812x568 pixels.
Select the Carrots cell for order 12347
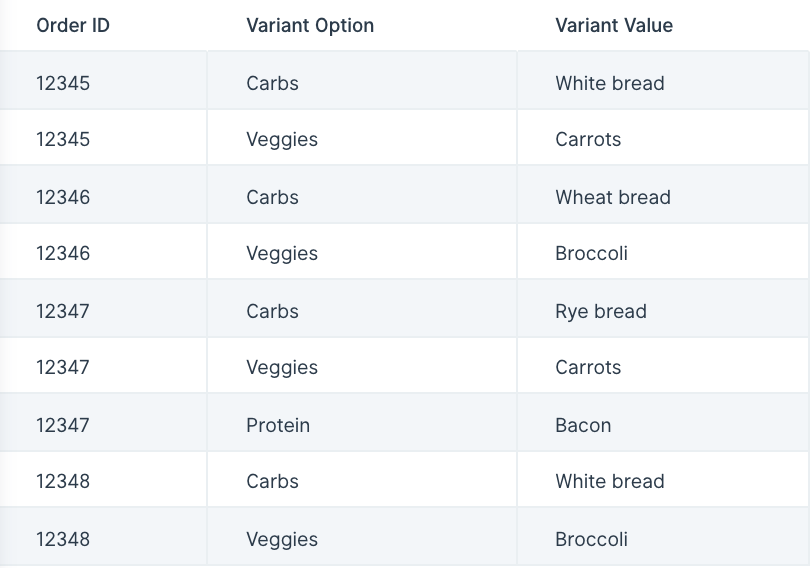coord(663,365)
